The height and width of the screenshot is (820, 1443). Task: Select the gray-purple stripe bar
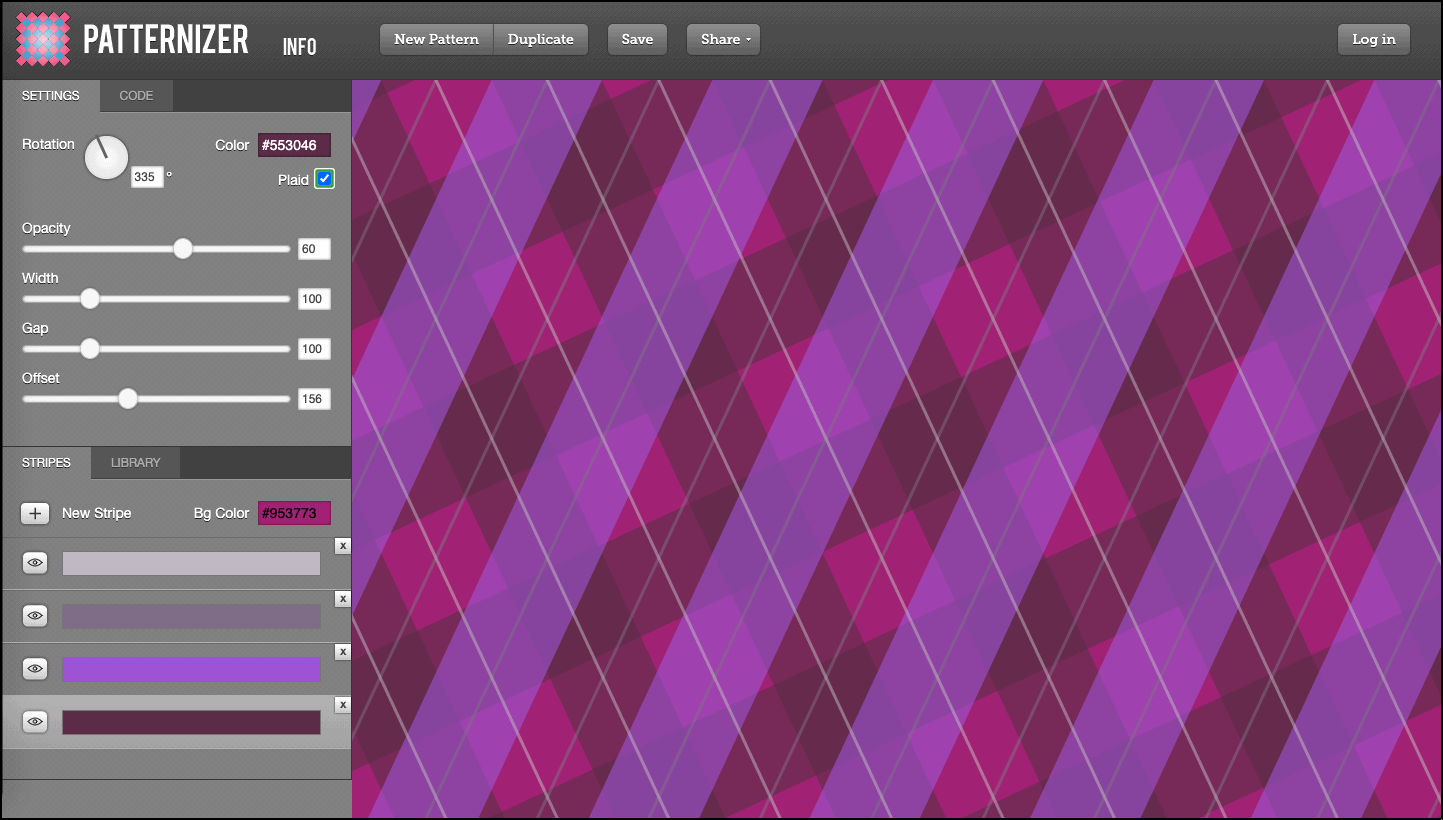[x=191, y=616]
